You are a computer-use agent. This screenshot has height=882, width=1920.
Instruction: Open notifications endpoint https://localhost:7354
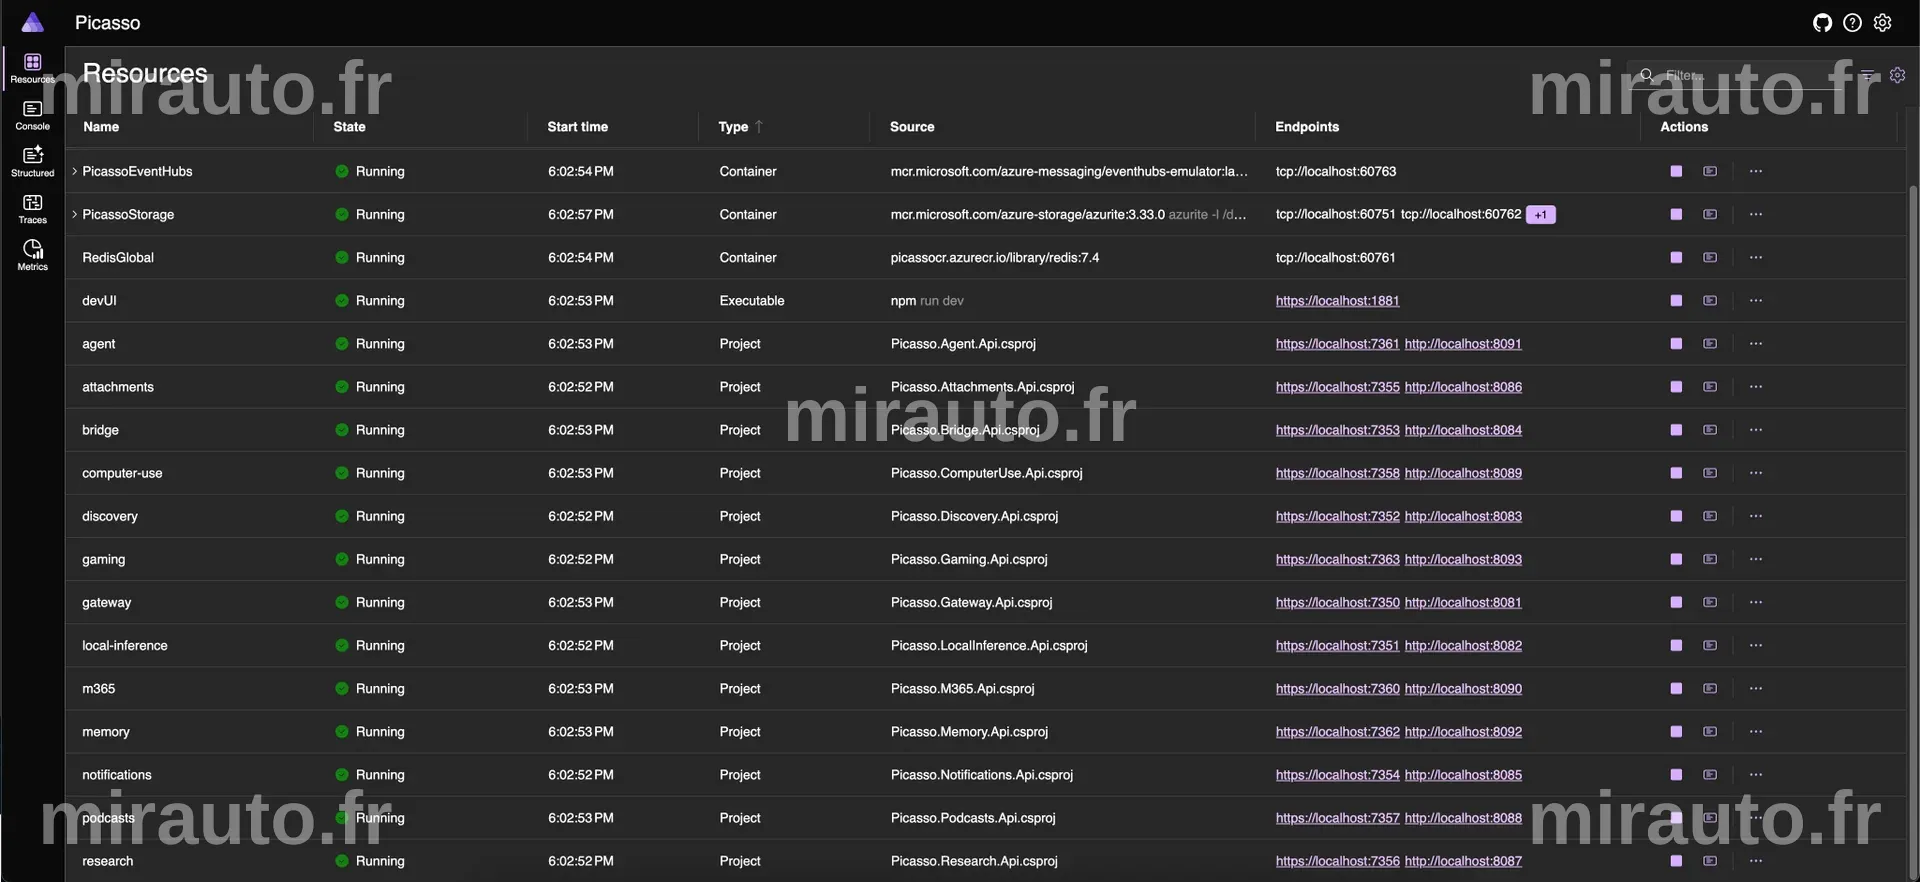click(x=1337, y=774)
